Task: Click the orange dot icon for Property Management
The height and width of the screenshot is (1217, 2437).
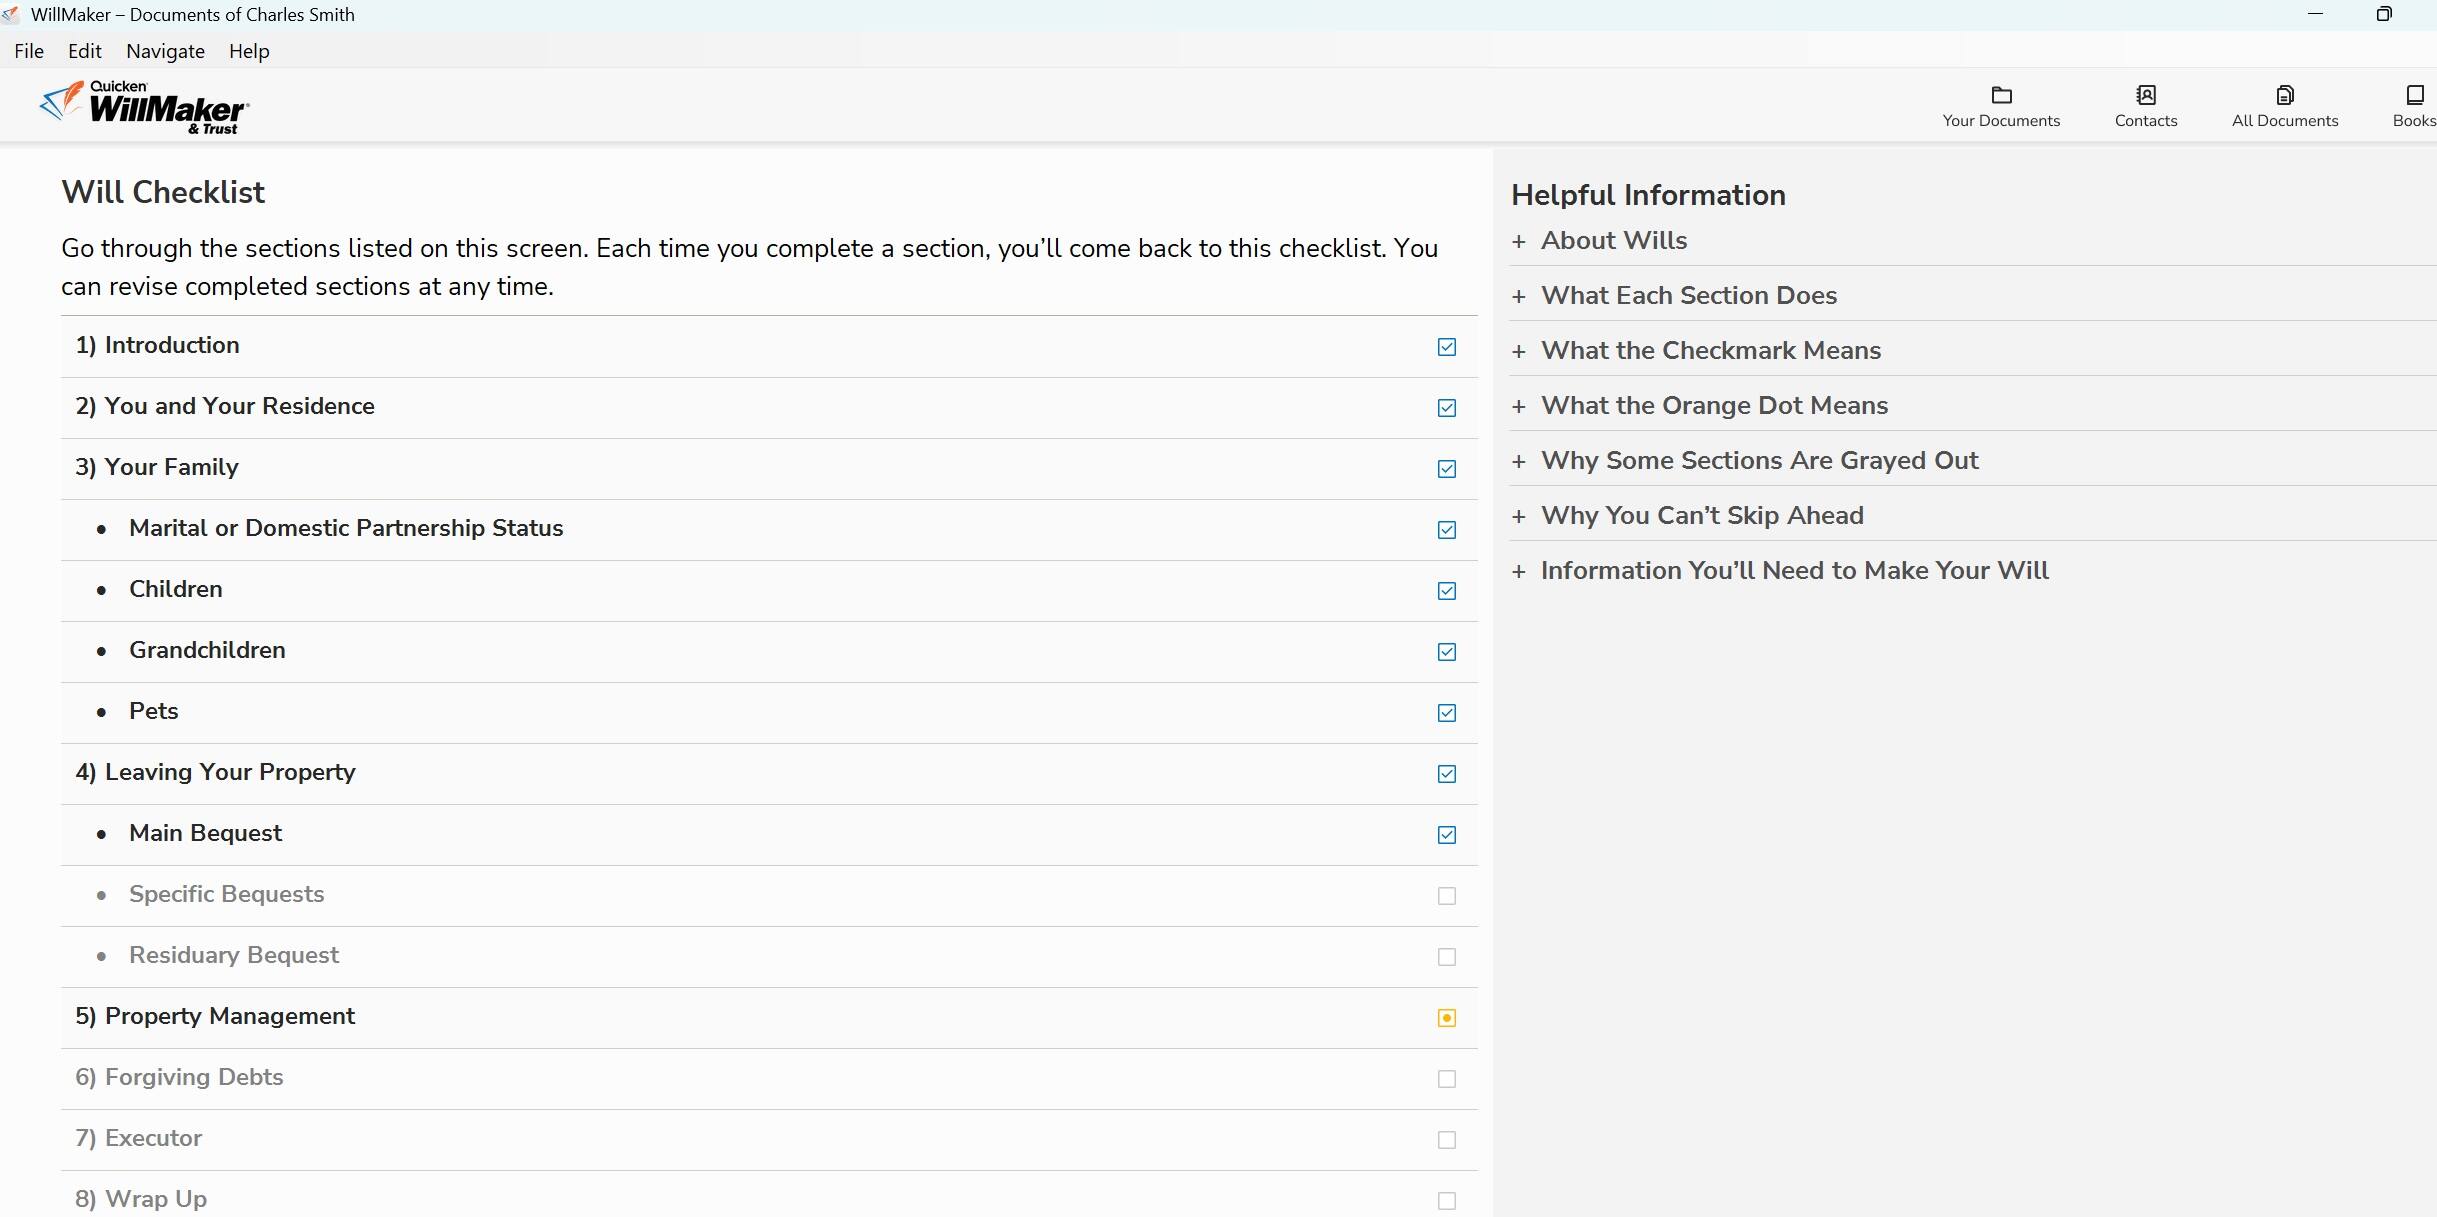Action: pyautogui.click(x=1446, y=1018)
